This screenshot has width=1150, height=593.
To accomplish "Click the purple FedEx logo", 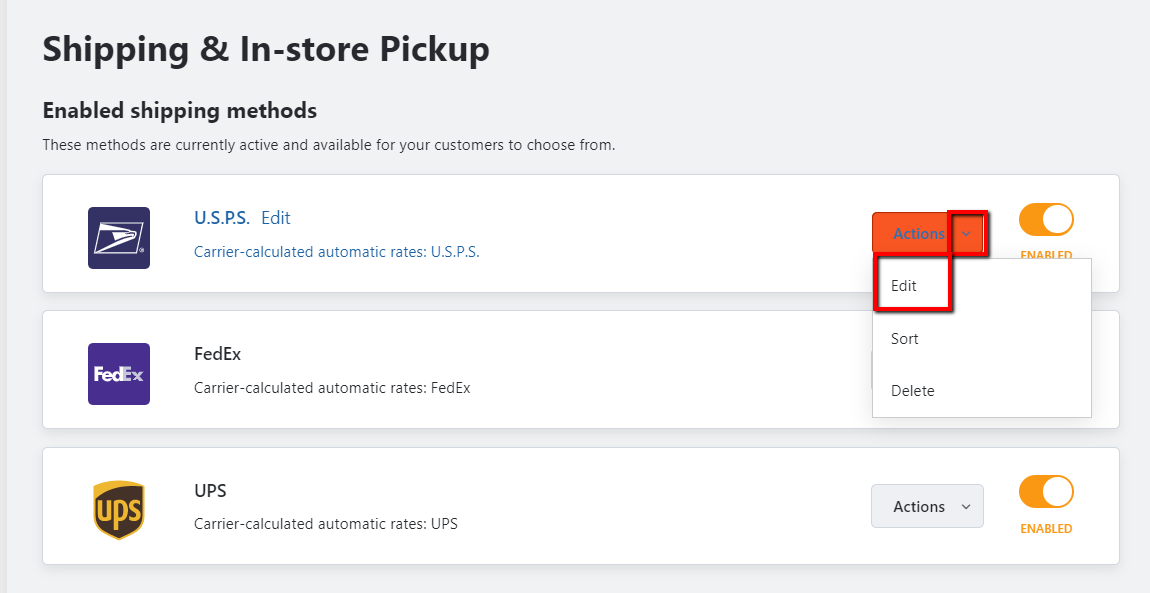I will click(119, 374).
